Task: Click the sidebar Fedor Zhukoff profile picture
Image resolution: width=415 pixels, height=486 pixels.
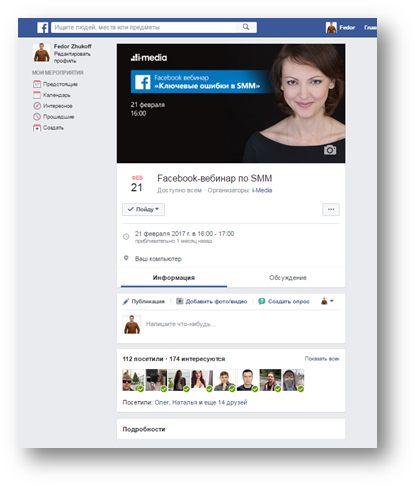Action: (x=42, y=52)
